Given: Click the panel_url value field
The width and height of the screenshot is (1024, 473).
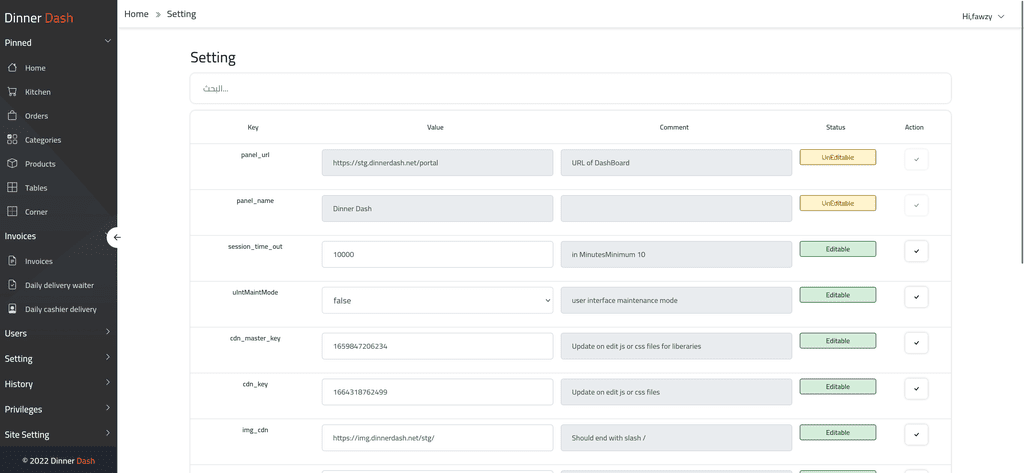Looking at the screenshot, I should tap(438, 163).
